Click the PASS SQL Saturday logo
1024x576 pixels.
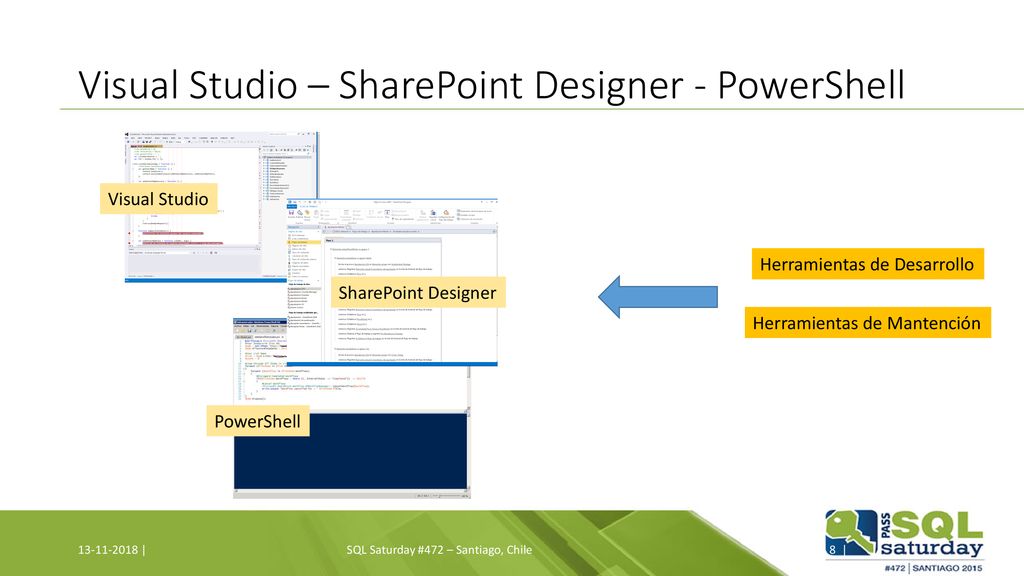pos(904,534)
